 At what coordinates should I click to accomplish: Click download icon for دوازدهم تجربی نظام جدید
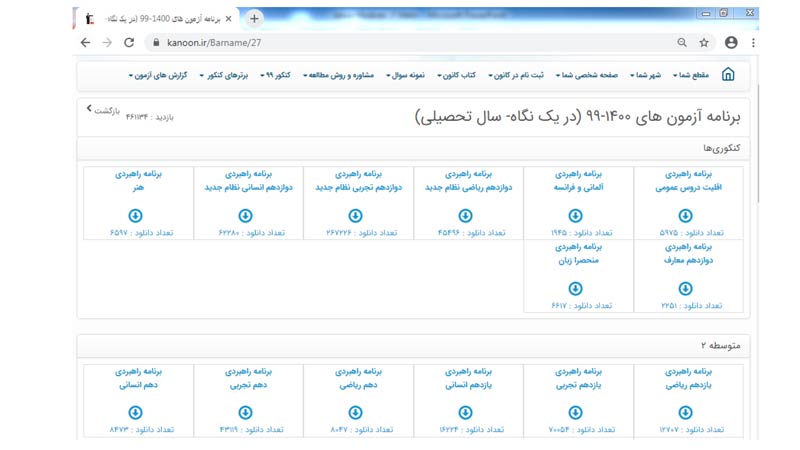click(355, 215)
